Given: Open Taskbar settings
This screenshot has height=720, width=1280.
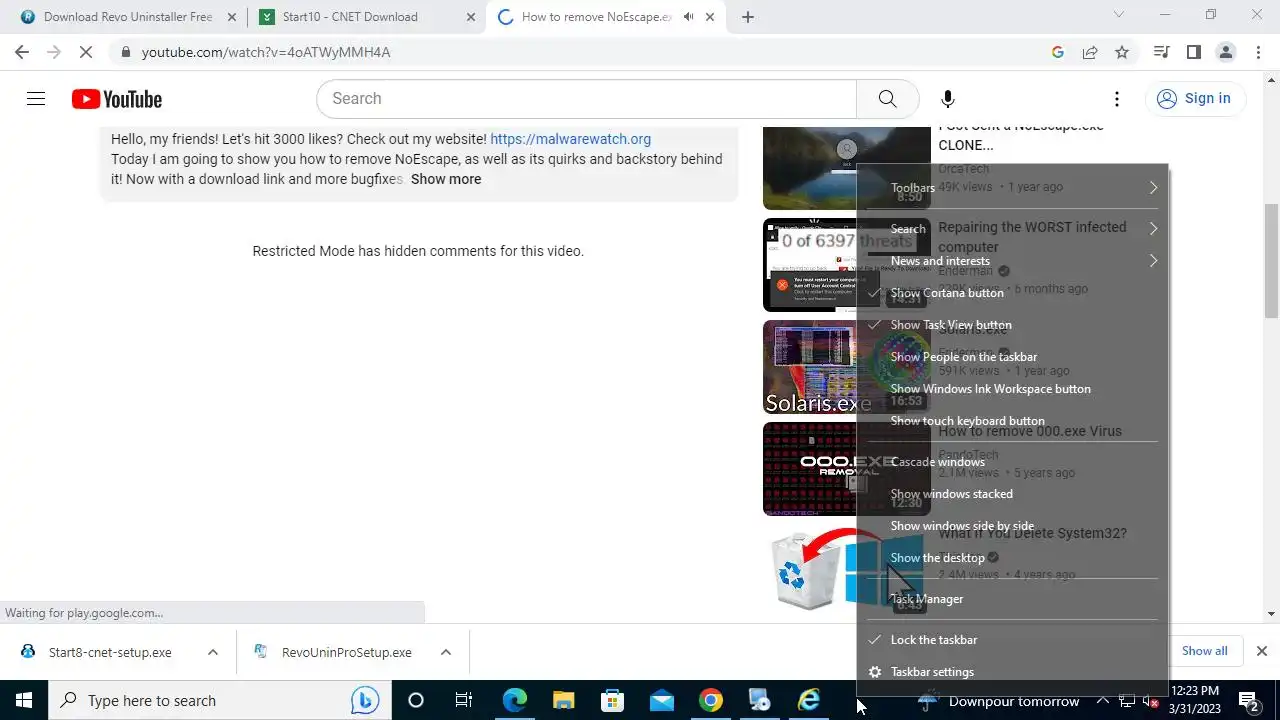Looking at the screenshot, I should [x=1013, y=672].
